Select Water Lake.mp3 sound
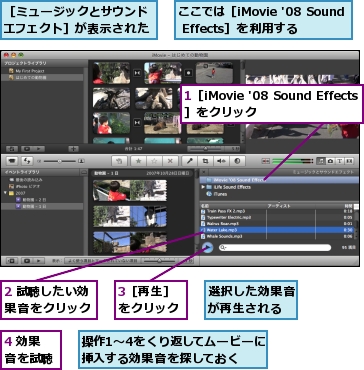Viewport: 364px width, 370px height. coord(277,230)
